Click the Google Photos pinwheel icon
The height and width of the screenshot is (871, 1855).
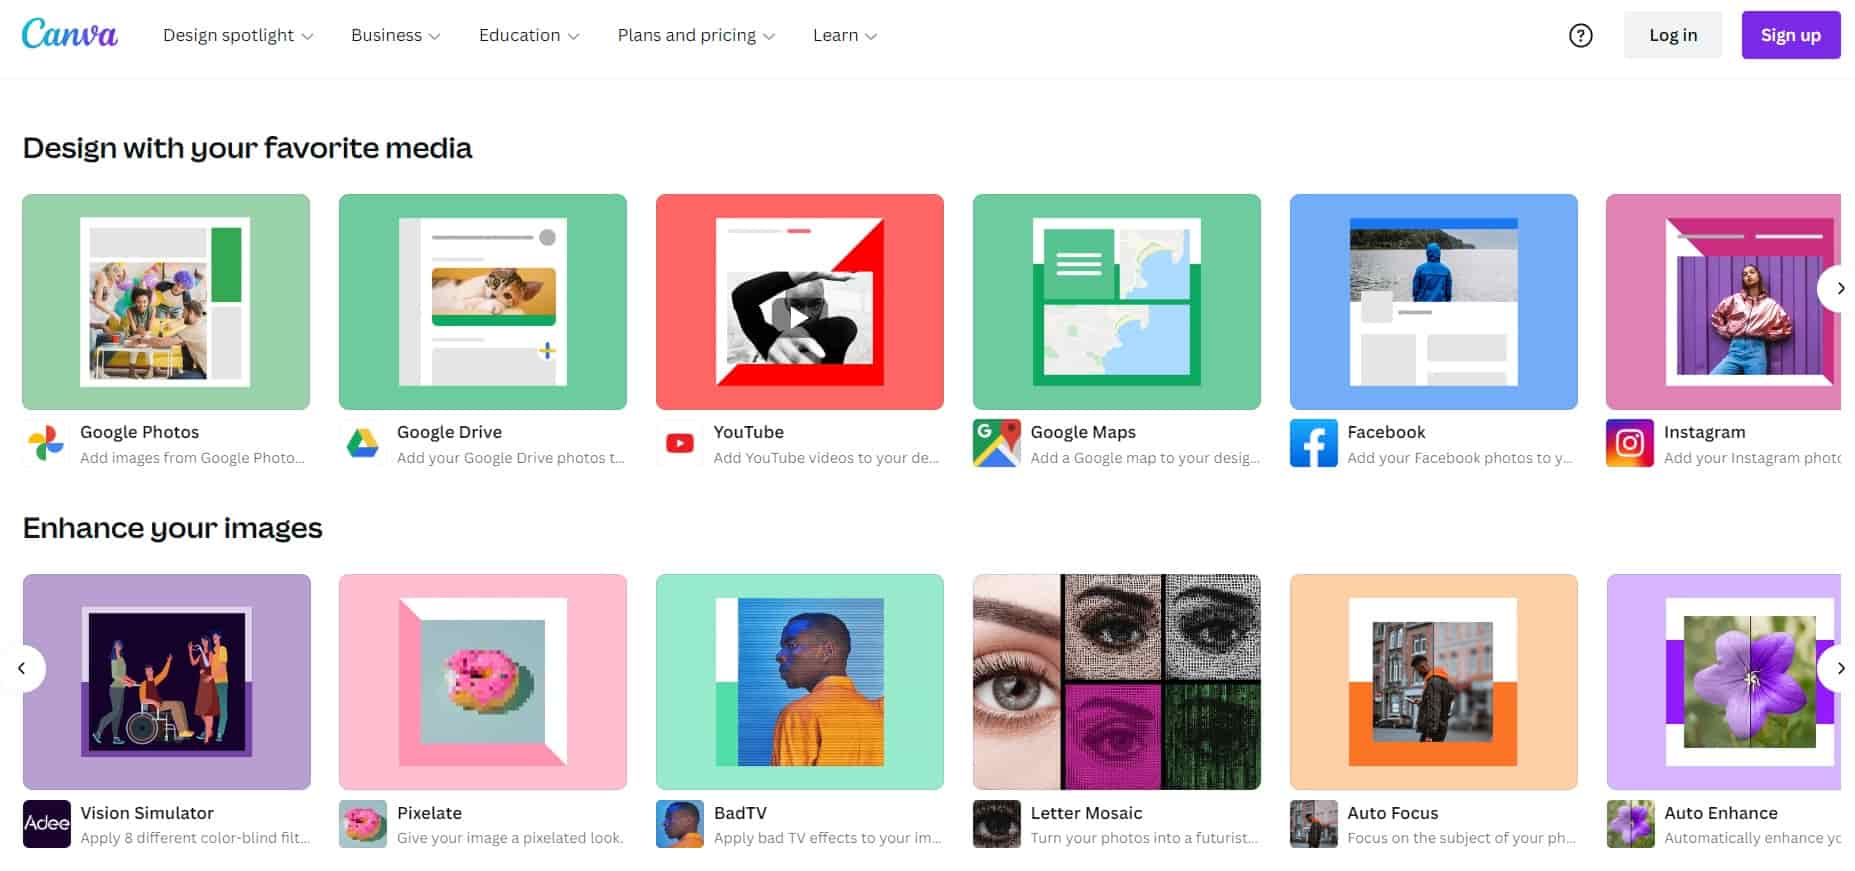pos(46,443)
